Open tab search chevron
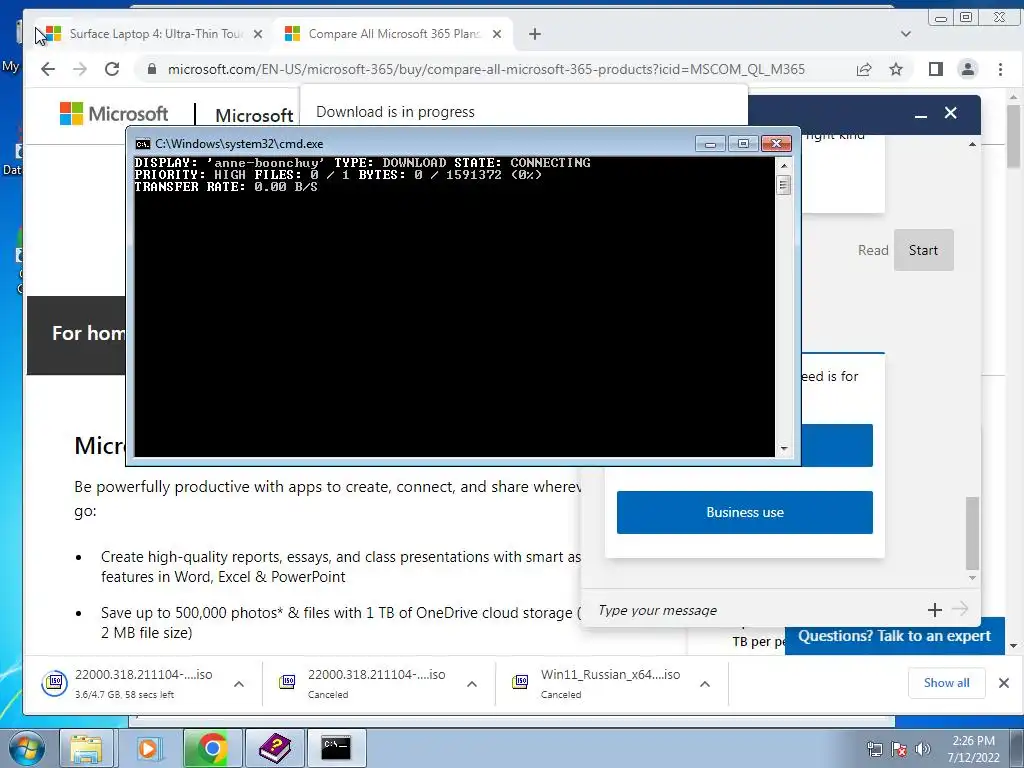Screen dimensions: 1024x768 [906, 34]
